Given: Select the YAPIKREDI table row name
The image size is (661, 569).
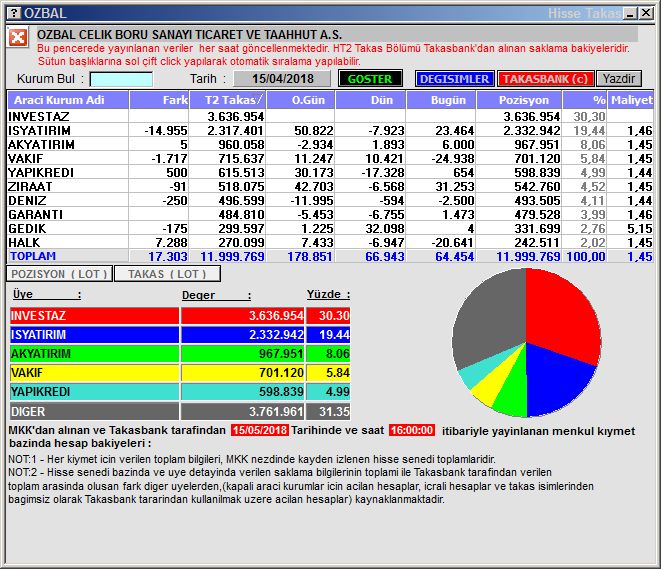Looking at the screenshot, I should click(41, 172).
